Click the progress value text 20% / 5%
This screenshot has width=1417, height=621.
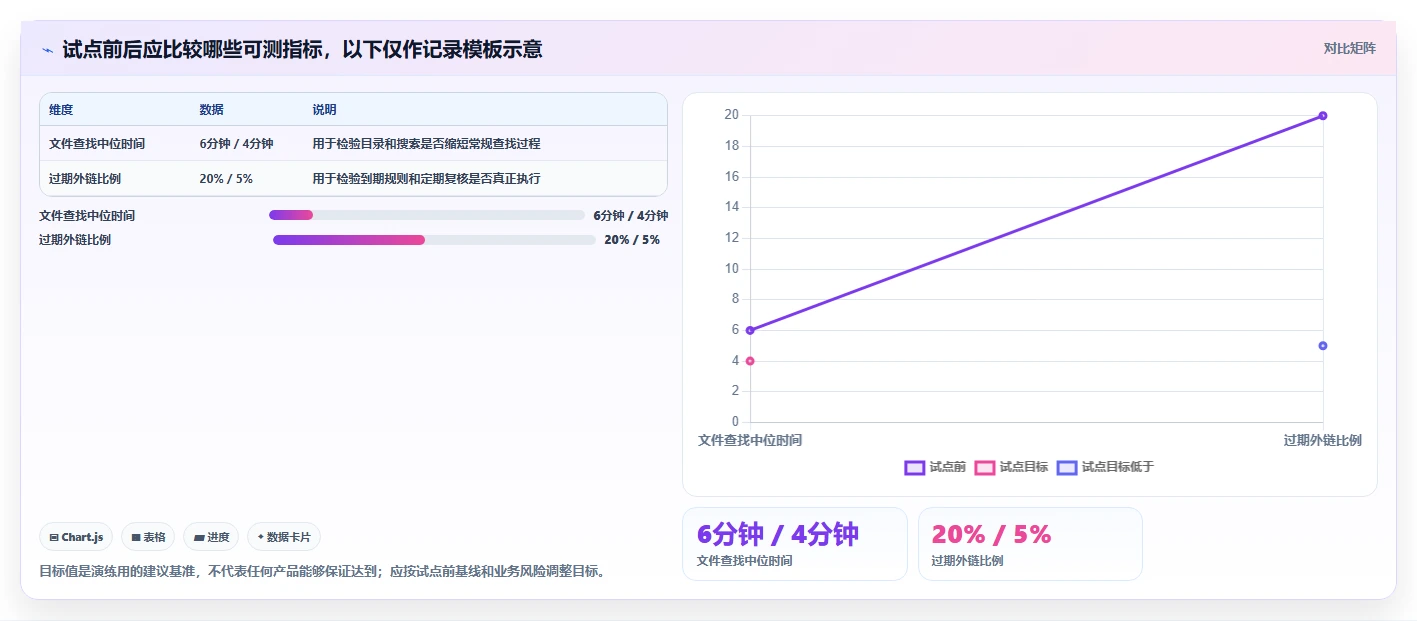(632, 240)
